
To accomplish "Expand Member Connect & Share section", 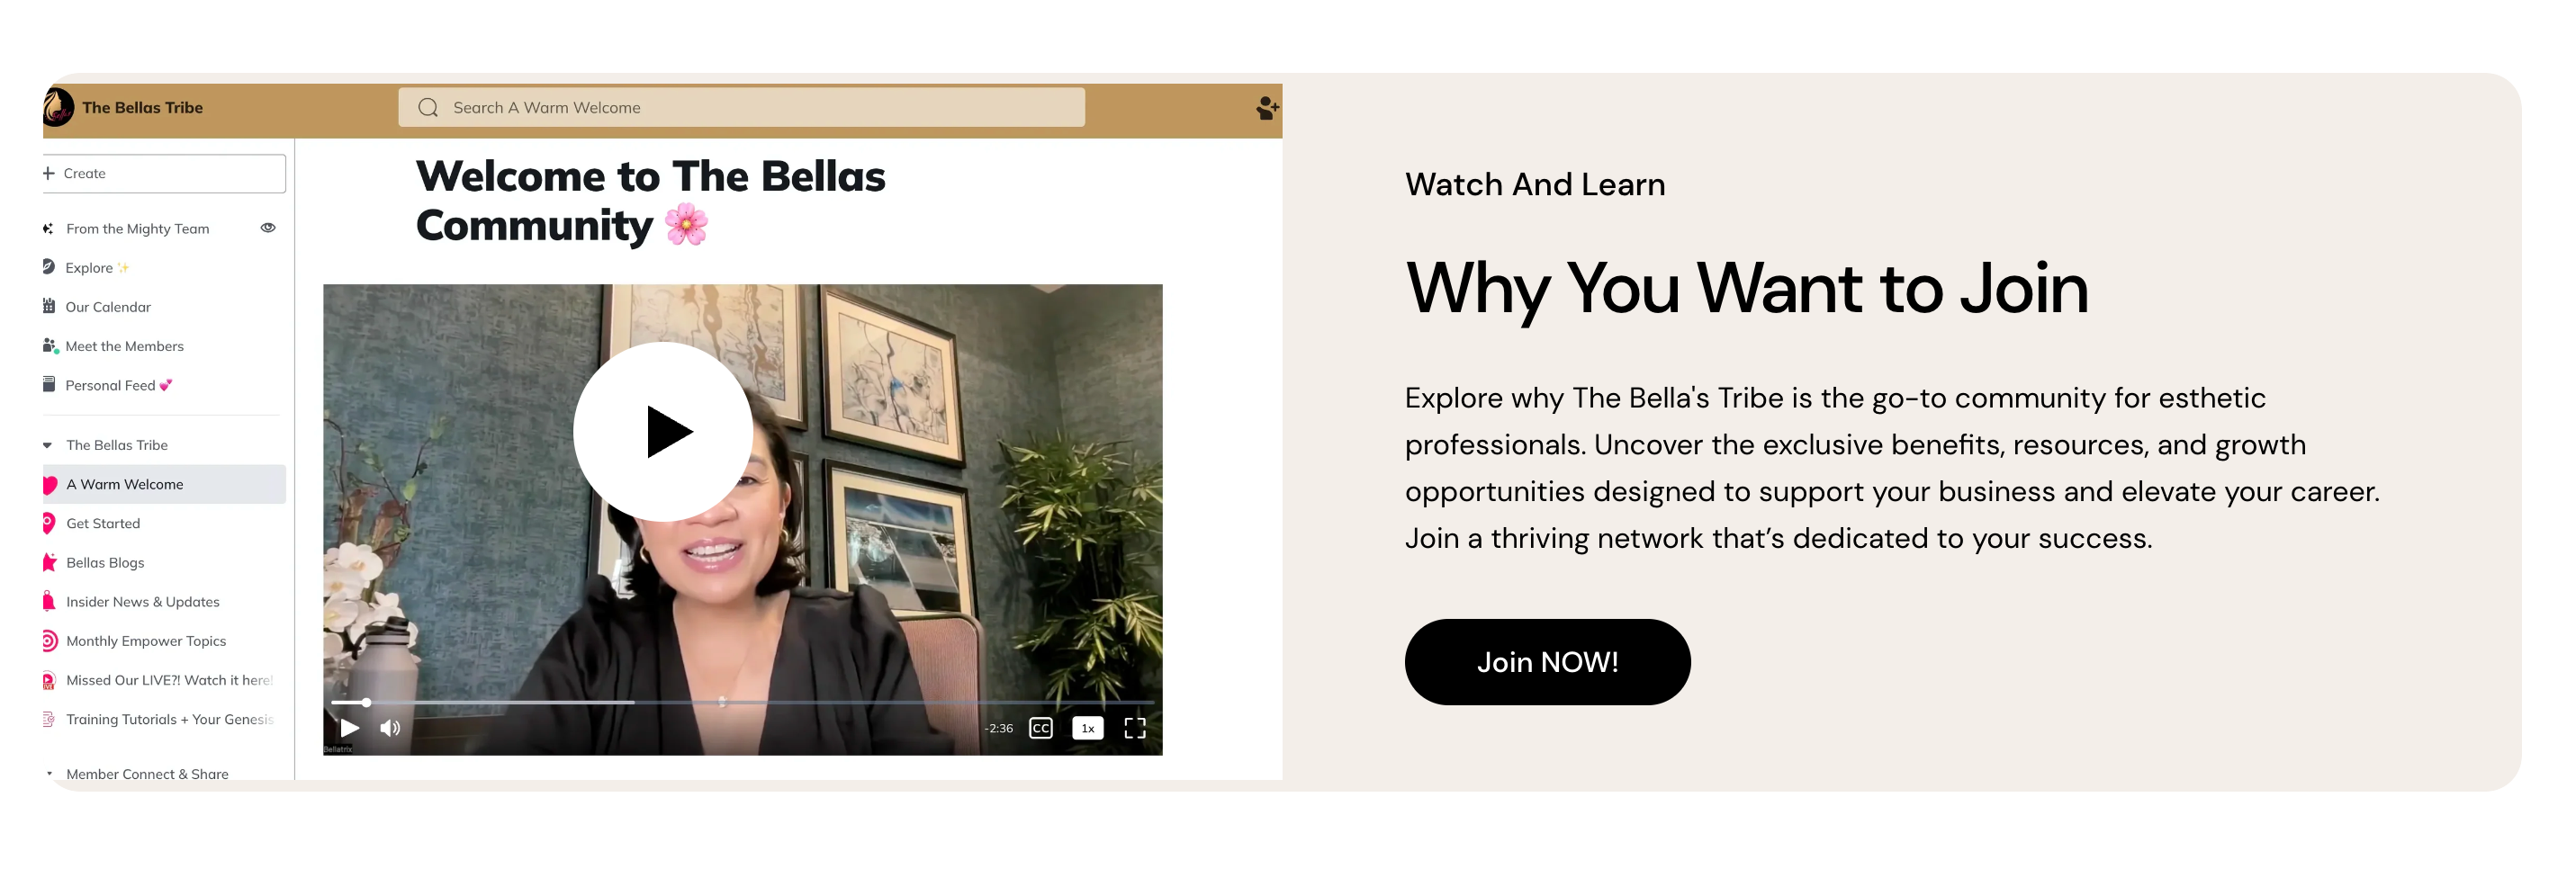I will click(49, 773).
